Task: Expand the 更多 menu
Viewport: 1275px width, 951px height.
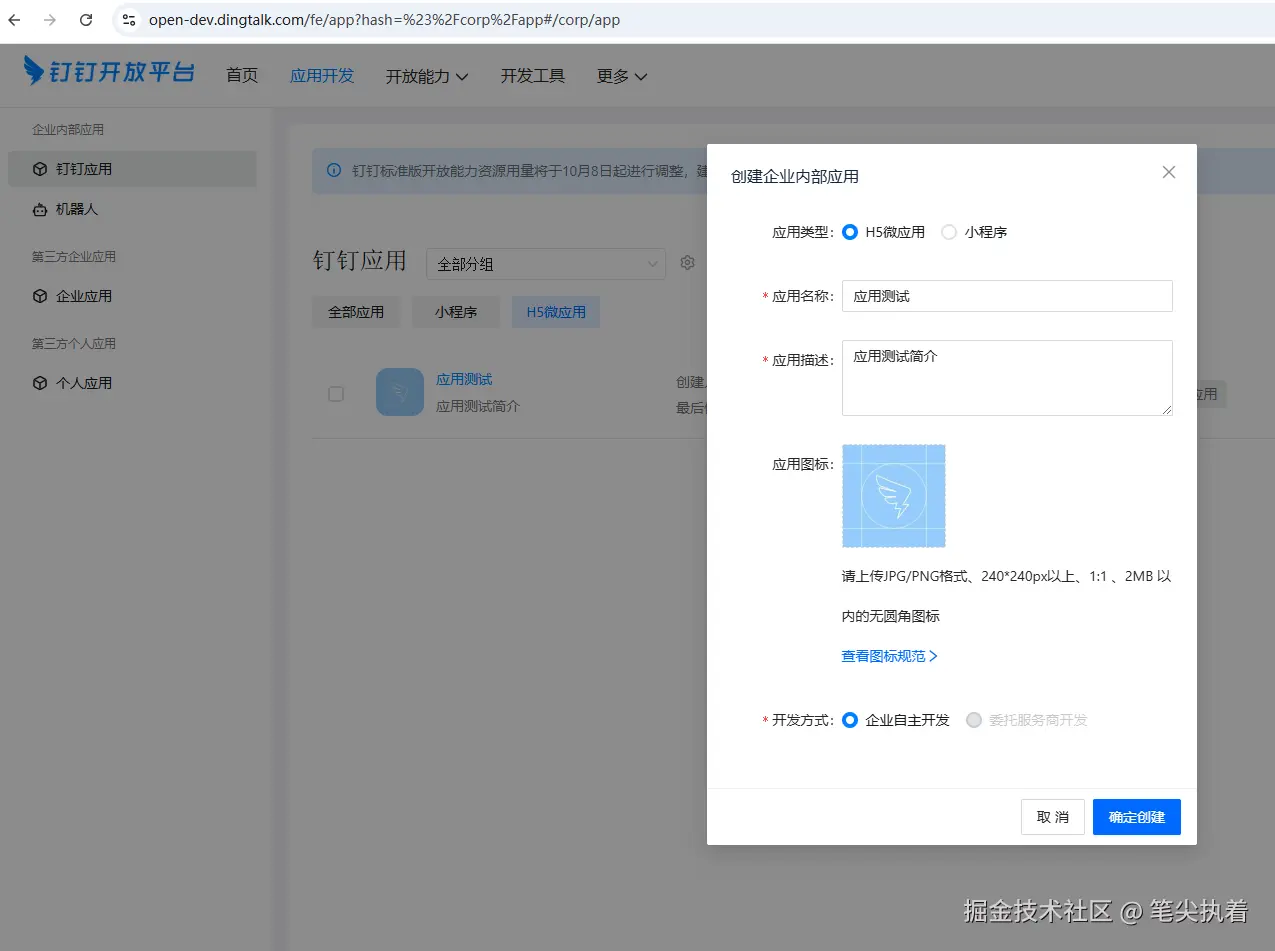Action: [621, 76]
